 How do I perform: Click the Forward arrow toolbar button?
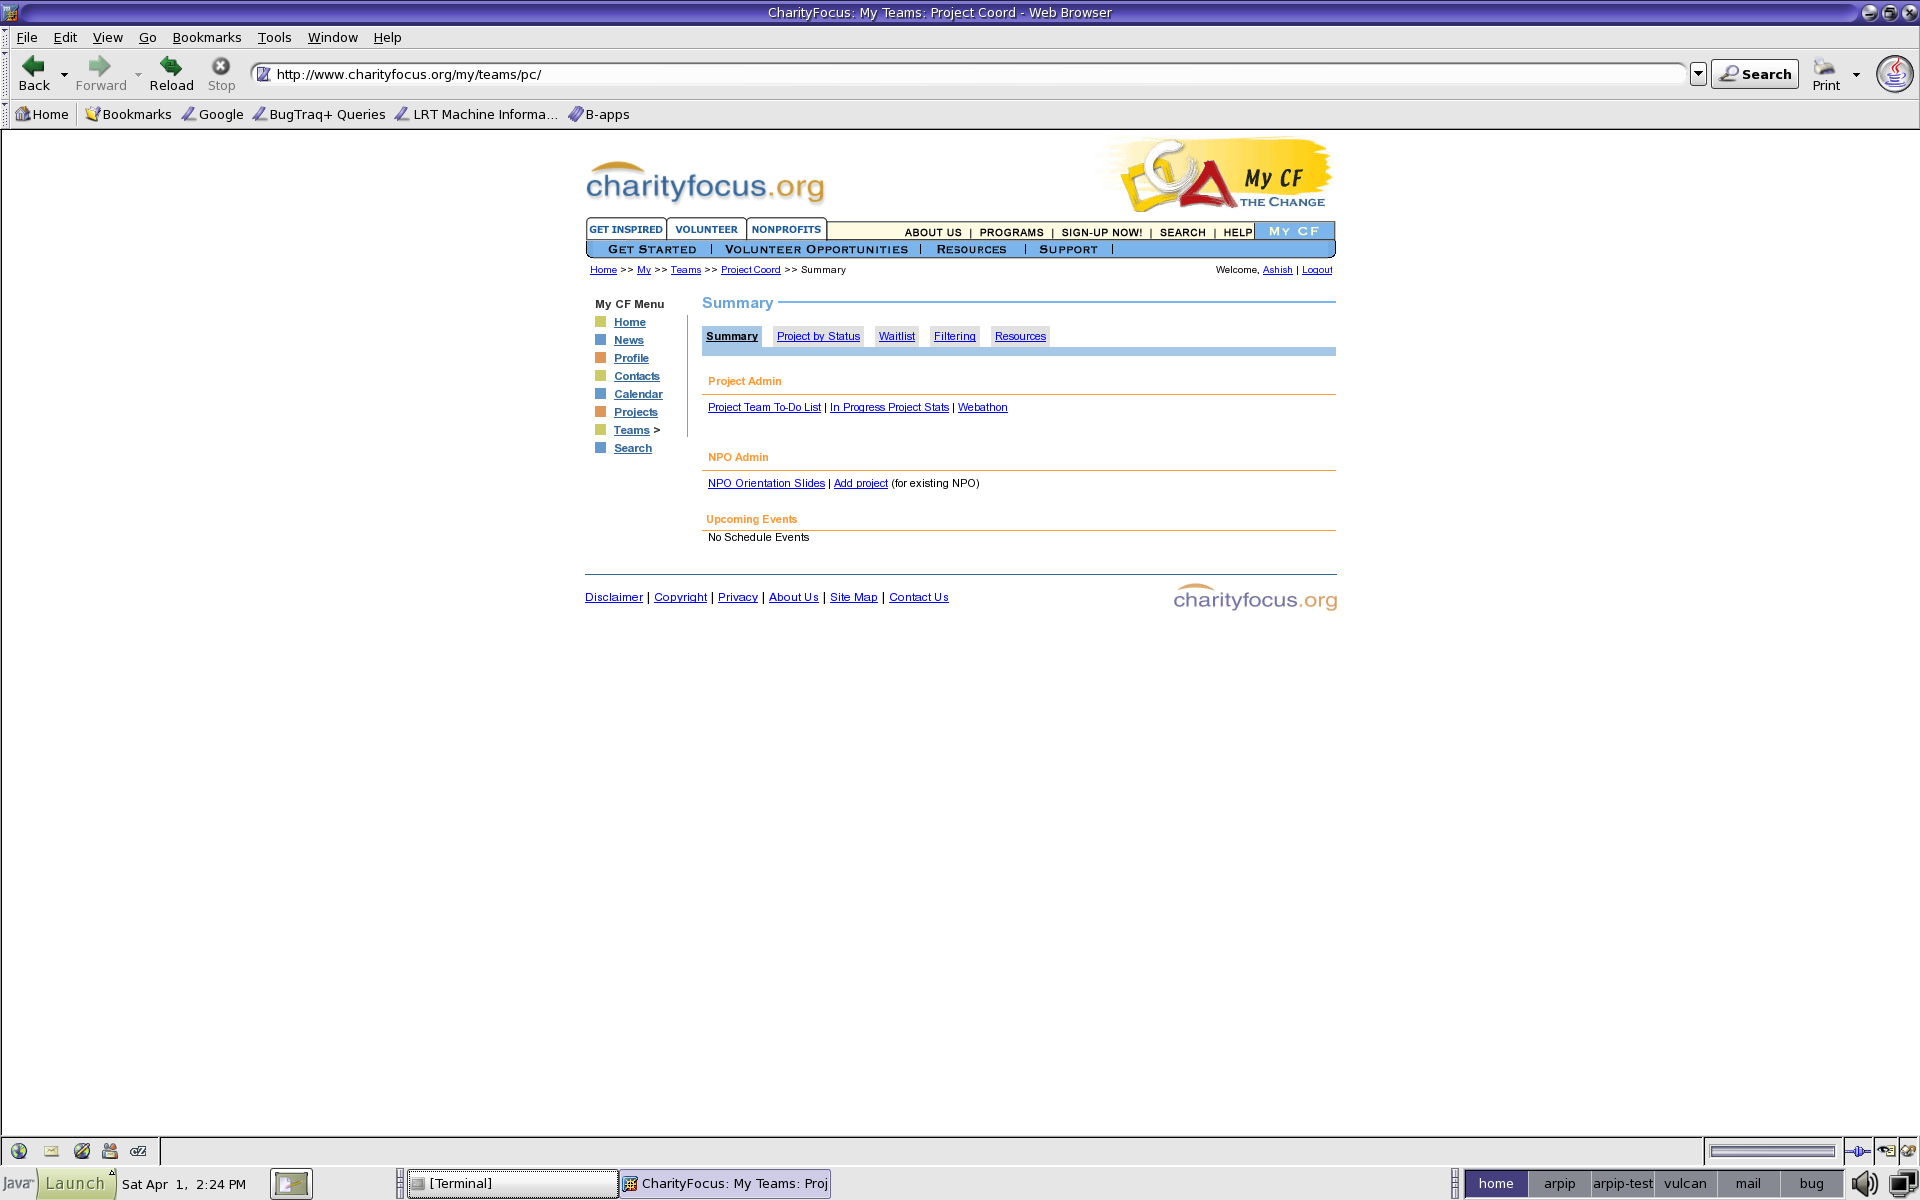pyautogui.click(x=100, y=74)
